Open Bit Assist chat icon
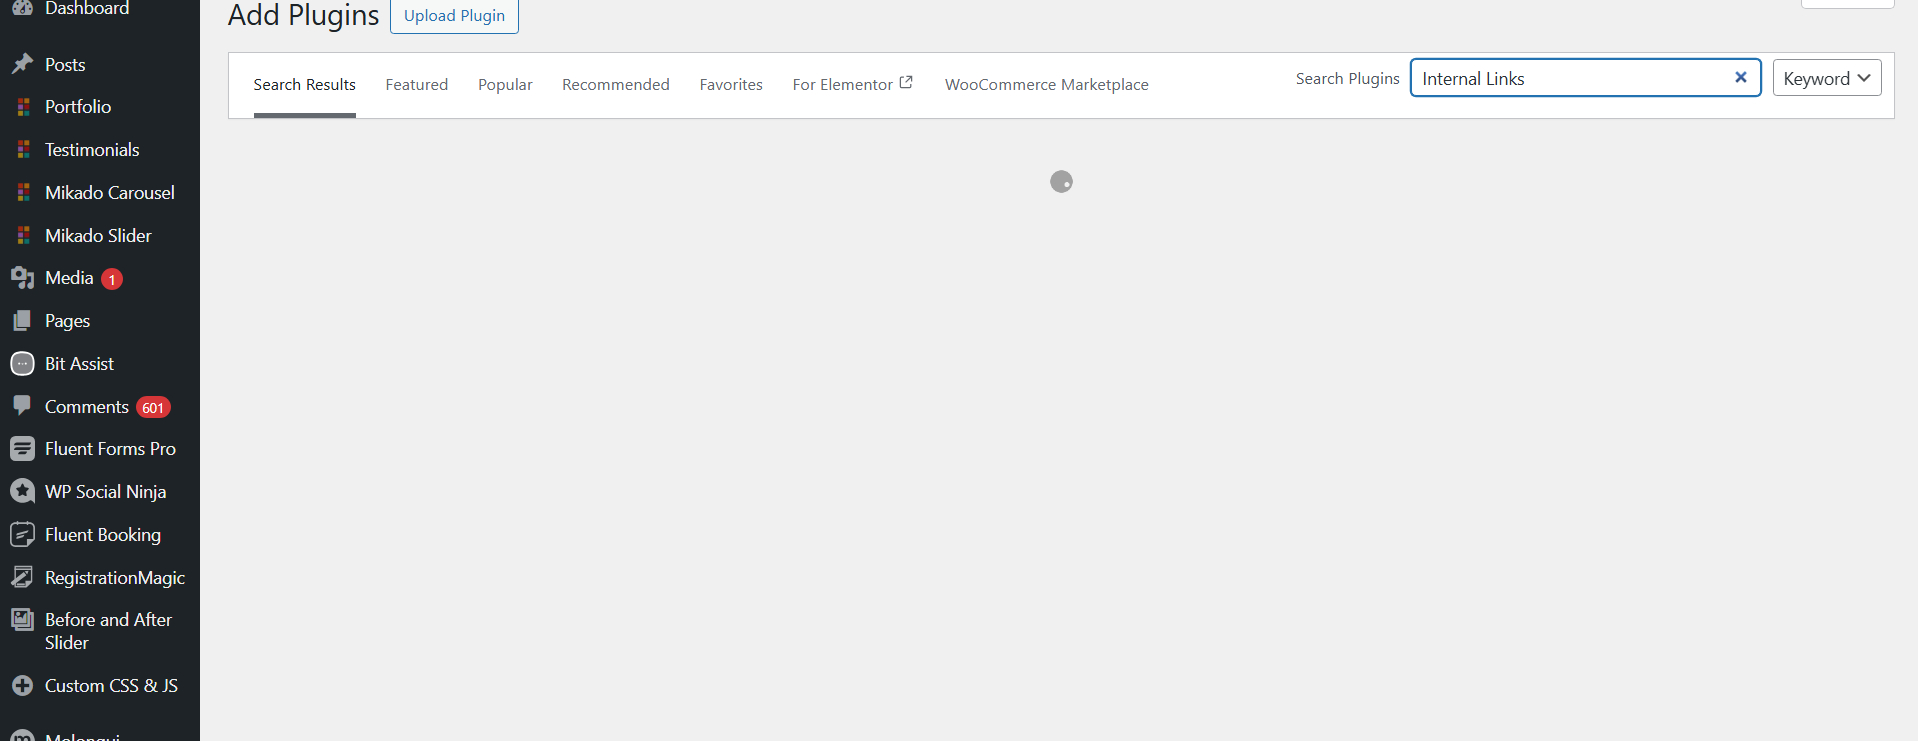Screen dimensions: 1918x741 tap(22, 364)
